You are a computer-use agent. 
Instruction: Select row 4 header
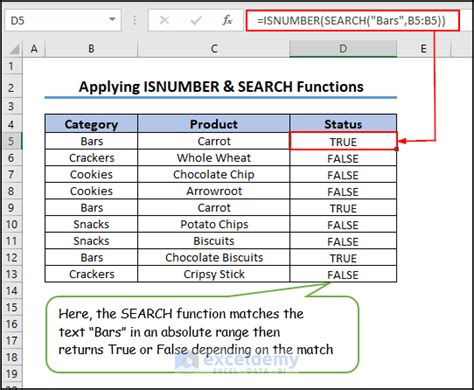11,124
